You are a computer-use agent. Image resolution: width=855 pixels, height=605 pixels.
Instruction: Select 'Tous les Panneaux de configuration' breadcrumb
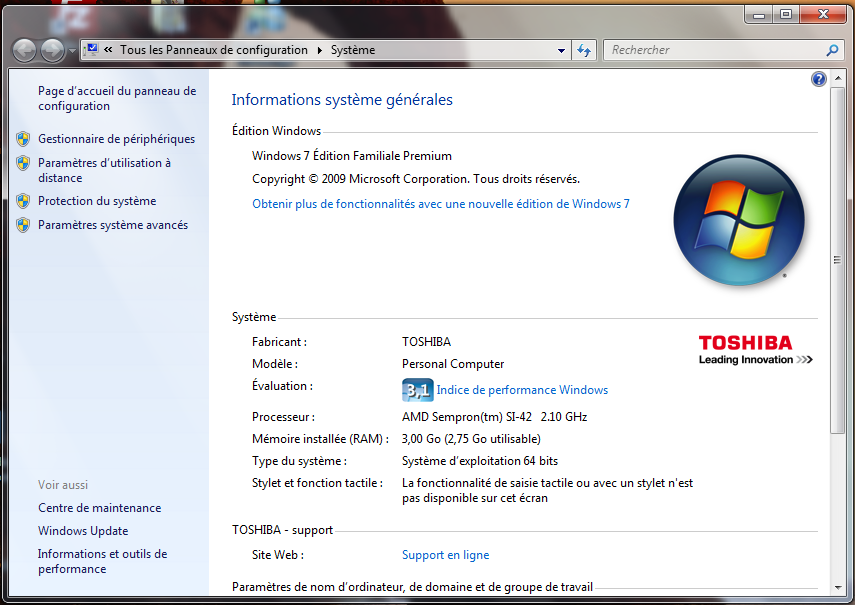tap(214, 50)
